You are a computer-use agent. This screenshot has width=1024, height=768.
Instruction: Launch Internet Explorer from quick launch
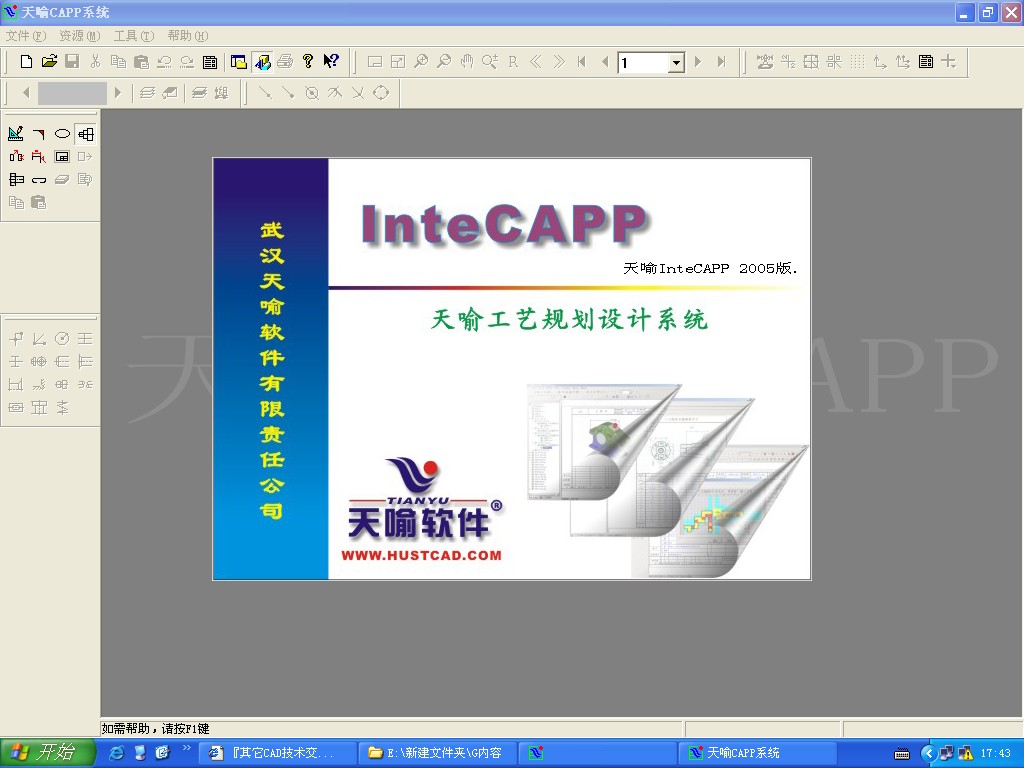click(116, 753)
